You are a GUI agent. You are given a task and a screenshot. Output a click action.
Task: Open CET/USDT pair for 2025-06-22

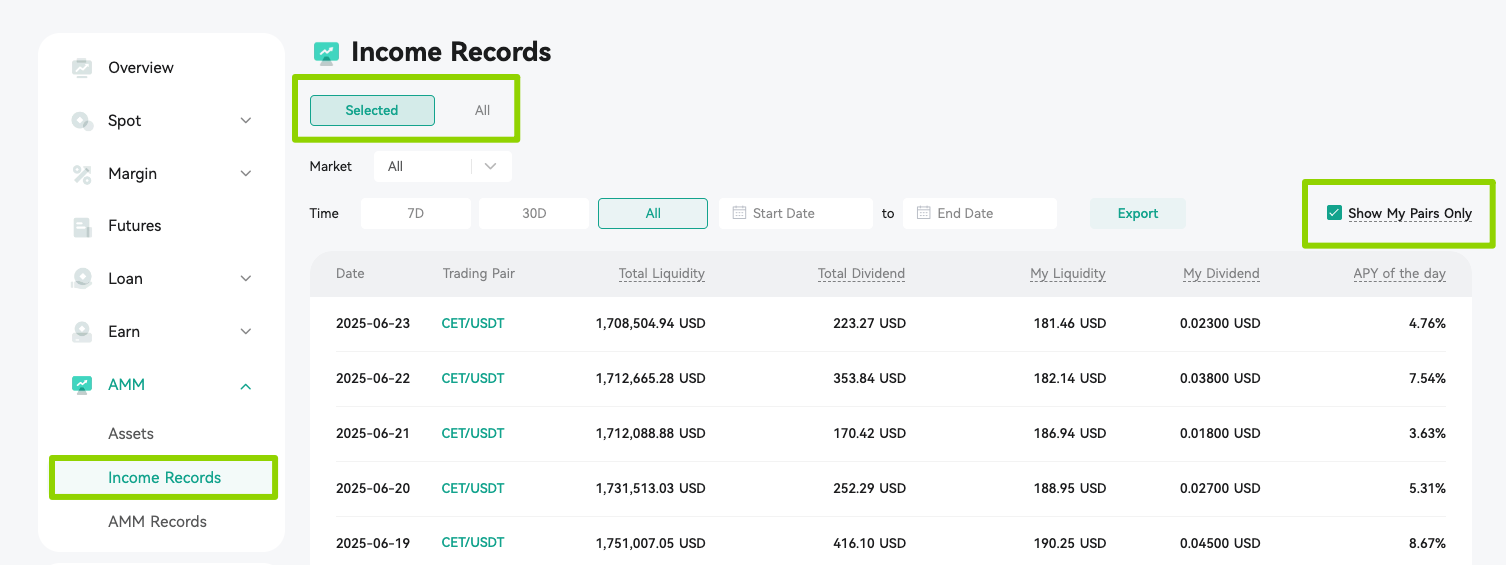click(x=473, y=379)
